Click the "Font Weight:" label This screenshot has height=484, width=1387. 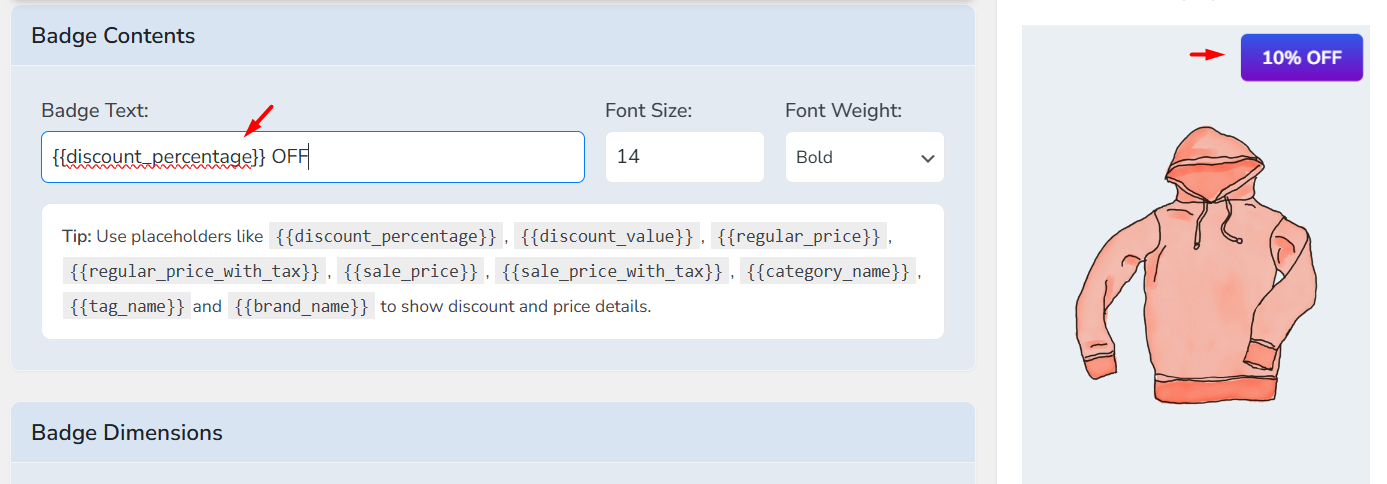click(x=843, y=110)
